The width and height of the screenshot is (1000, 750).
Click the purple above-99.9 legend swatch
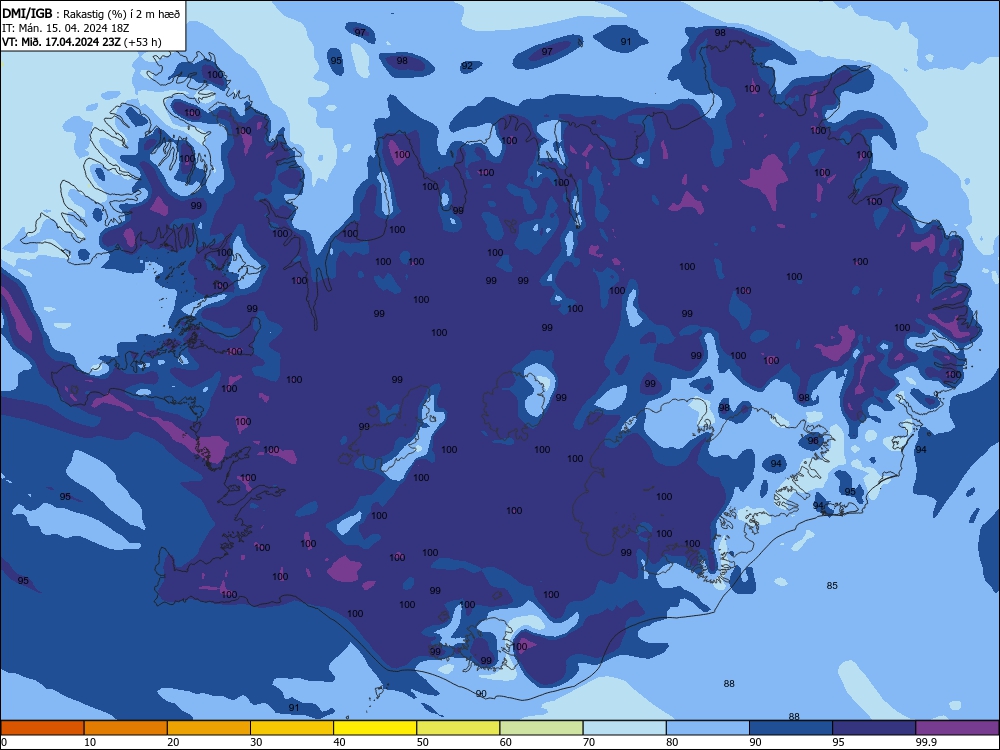tap(957, 728)
